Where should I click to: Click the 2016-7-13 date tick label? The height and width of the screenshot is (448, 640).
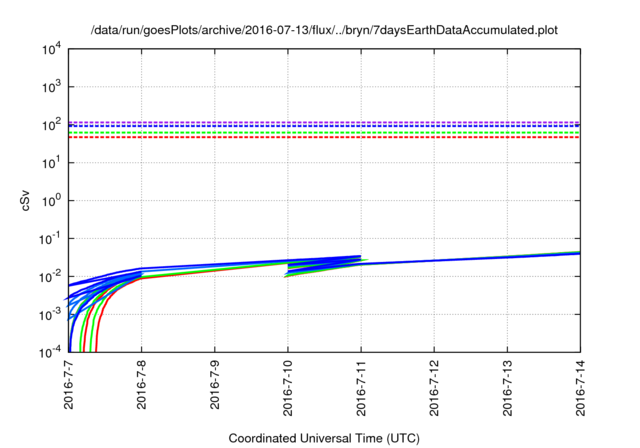(507, 393)
